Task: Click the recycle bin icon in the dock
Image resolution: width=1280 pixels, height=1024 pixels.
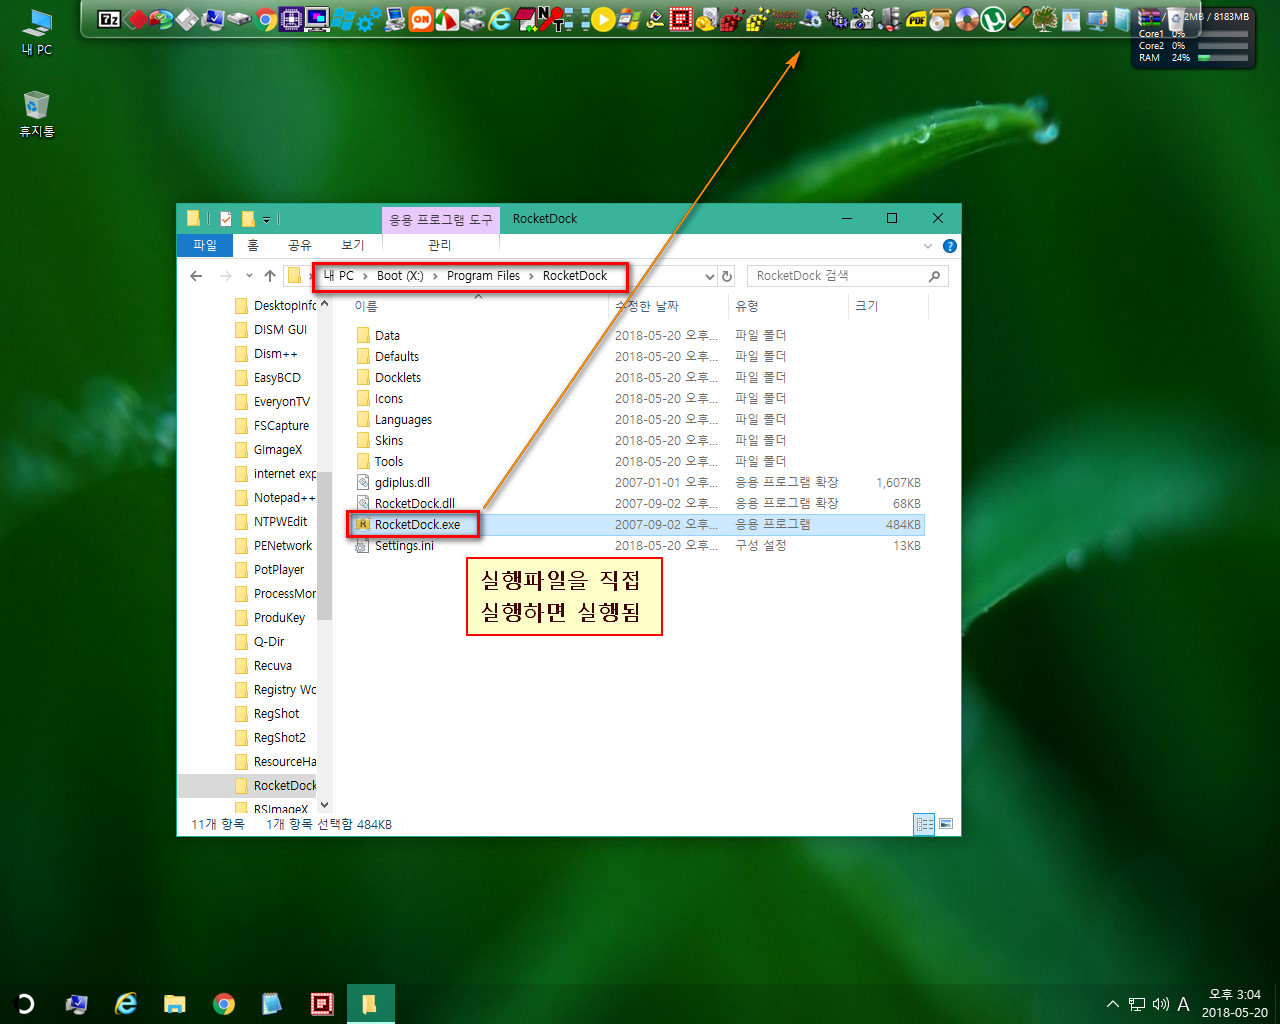Action: (x=1176, y=19)
